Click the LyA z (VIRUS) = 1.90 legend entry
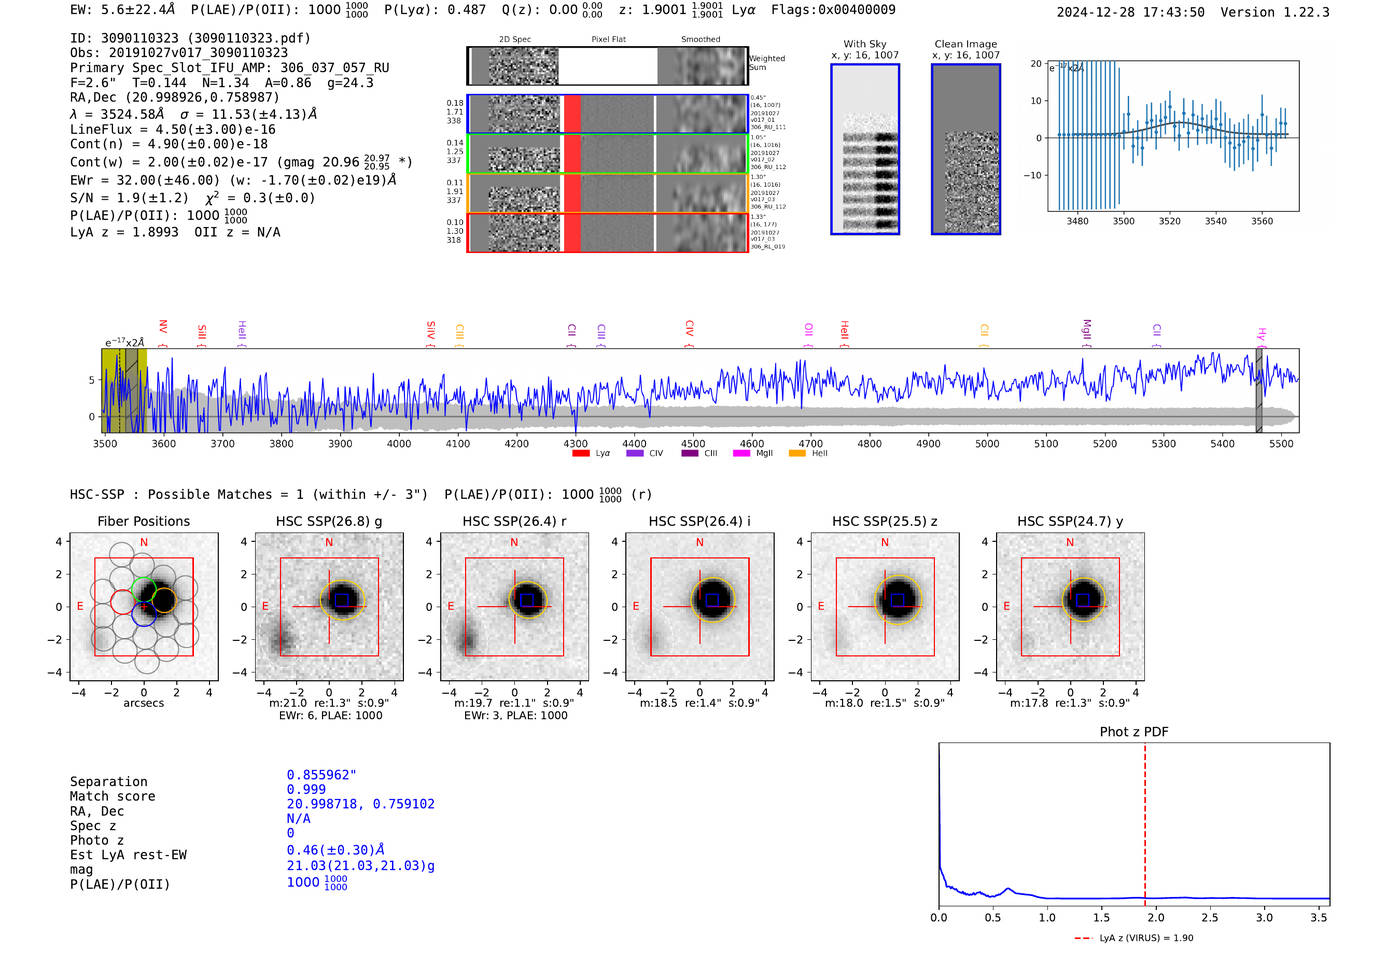Viewport: 1400px width, 953px height. [x=1134, y=938]
